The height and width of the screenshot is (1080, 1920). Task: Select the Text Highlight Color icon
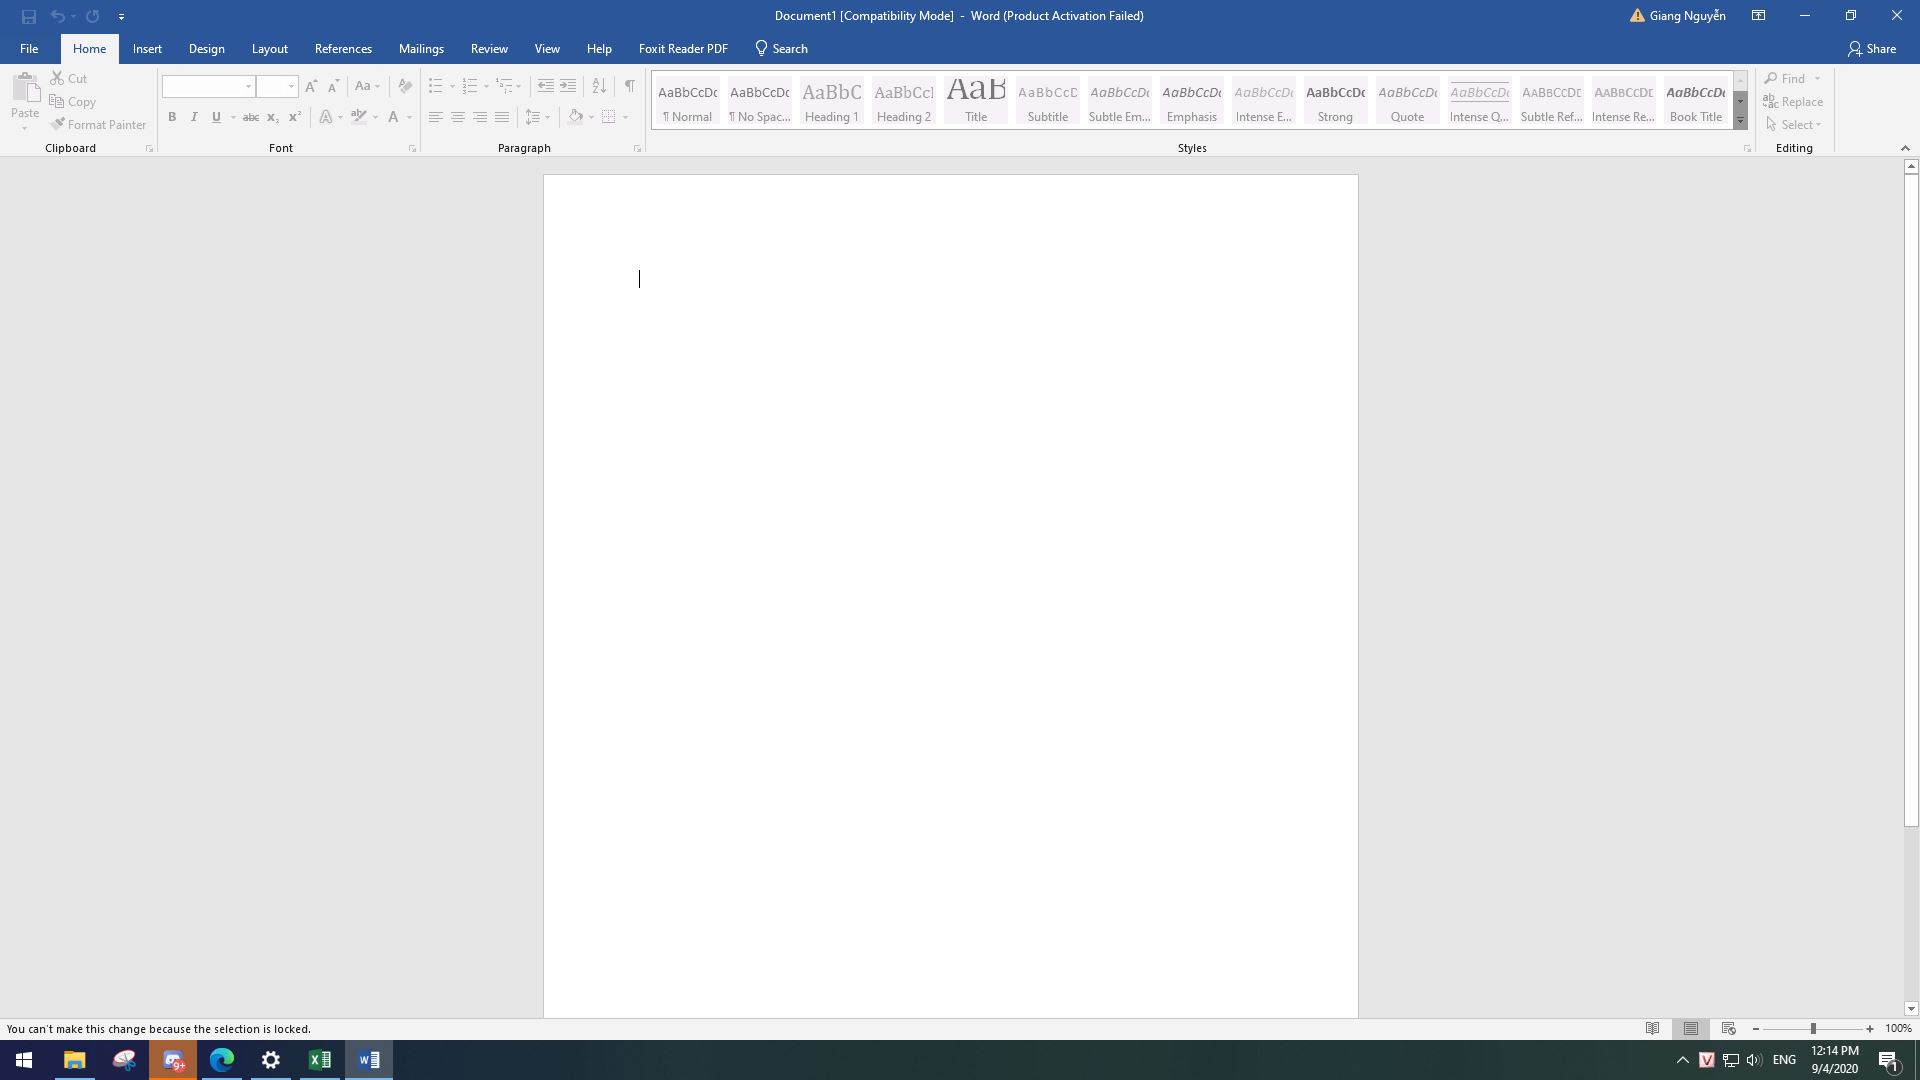[x=356, y=119]
